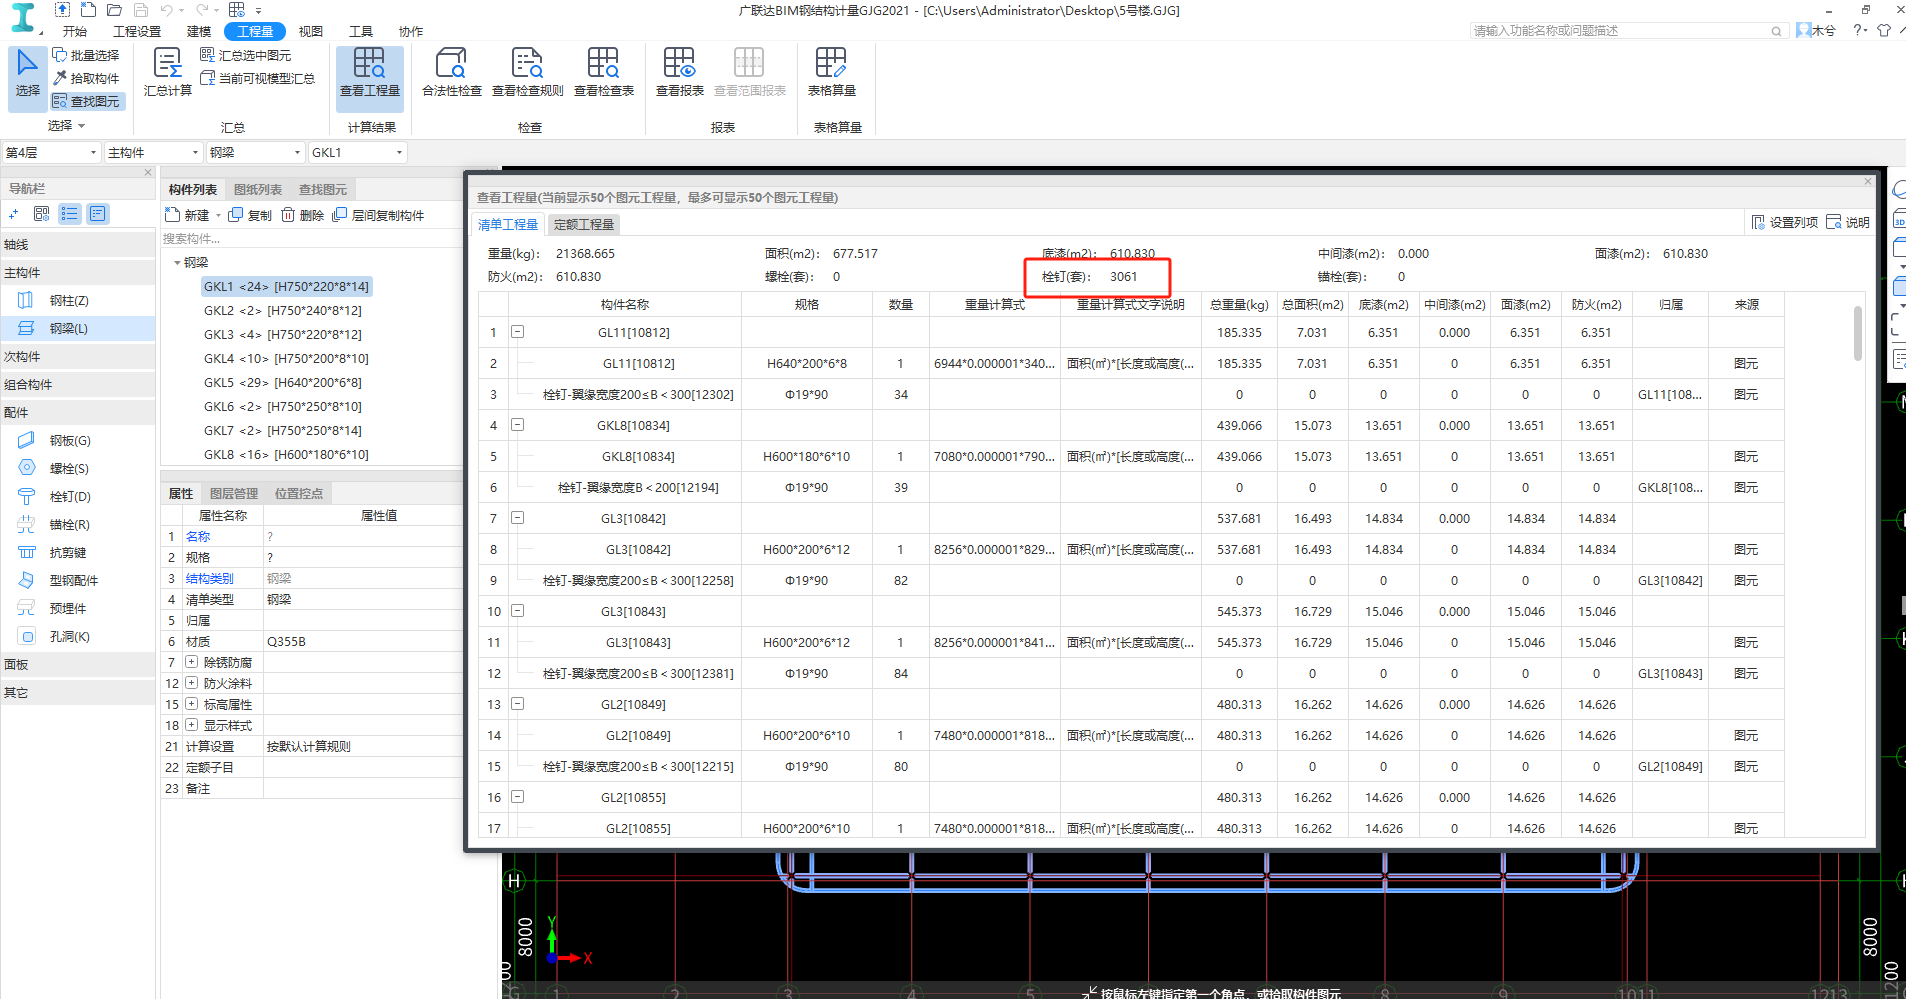Close the 查看工程量 dialog
The width and height of the screenshot is (1906, 999).
(x=1867, y=181)
